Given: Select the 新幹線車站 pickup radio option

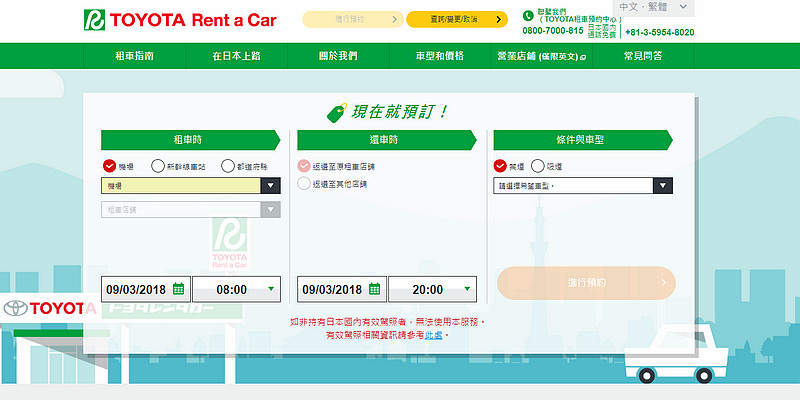Looking at the screenshot, I should (x=158, y=166).
